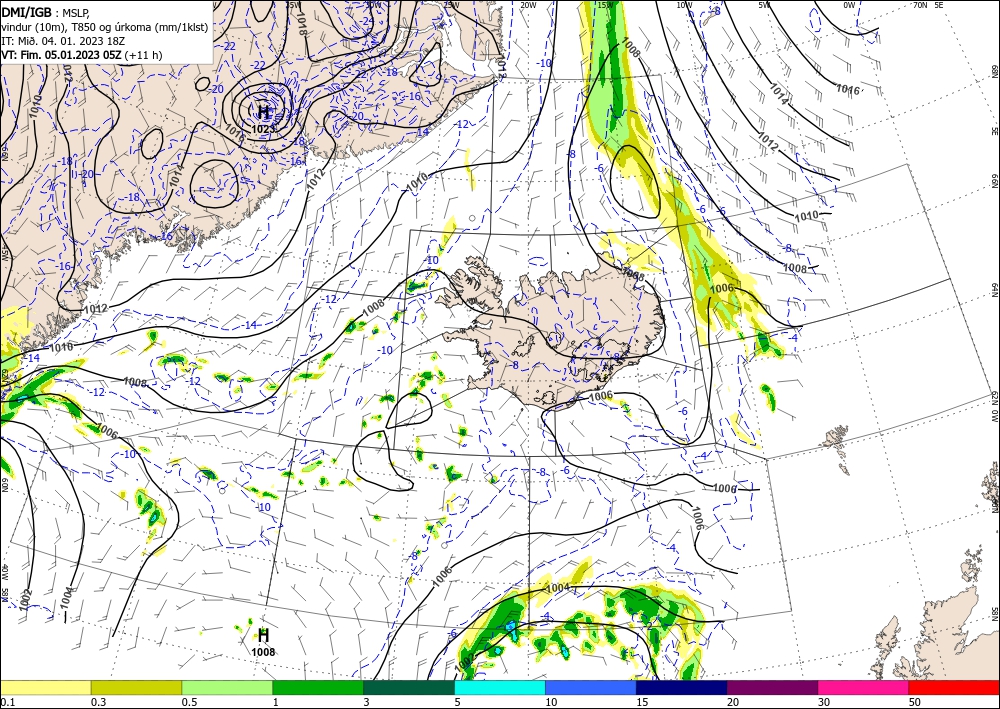Screen dimensions: 1000x709
Task: Click the legend value label 0.3
Action: pyautogui.click(x=98, y=702)
